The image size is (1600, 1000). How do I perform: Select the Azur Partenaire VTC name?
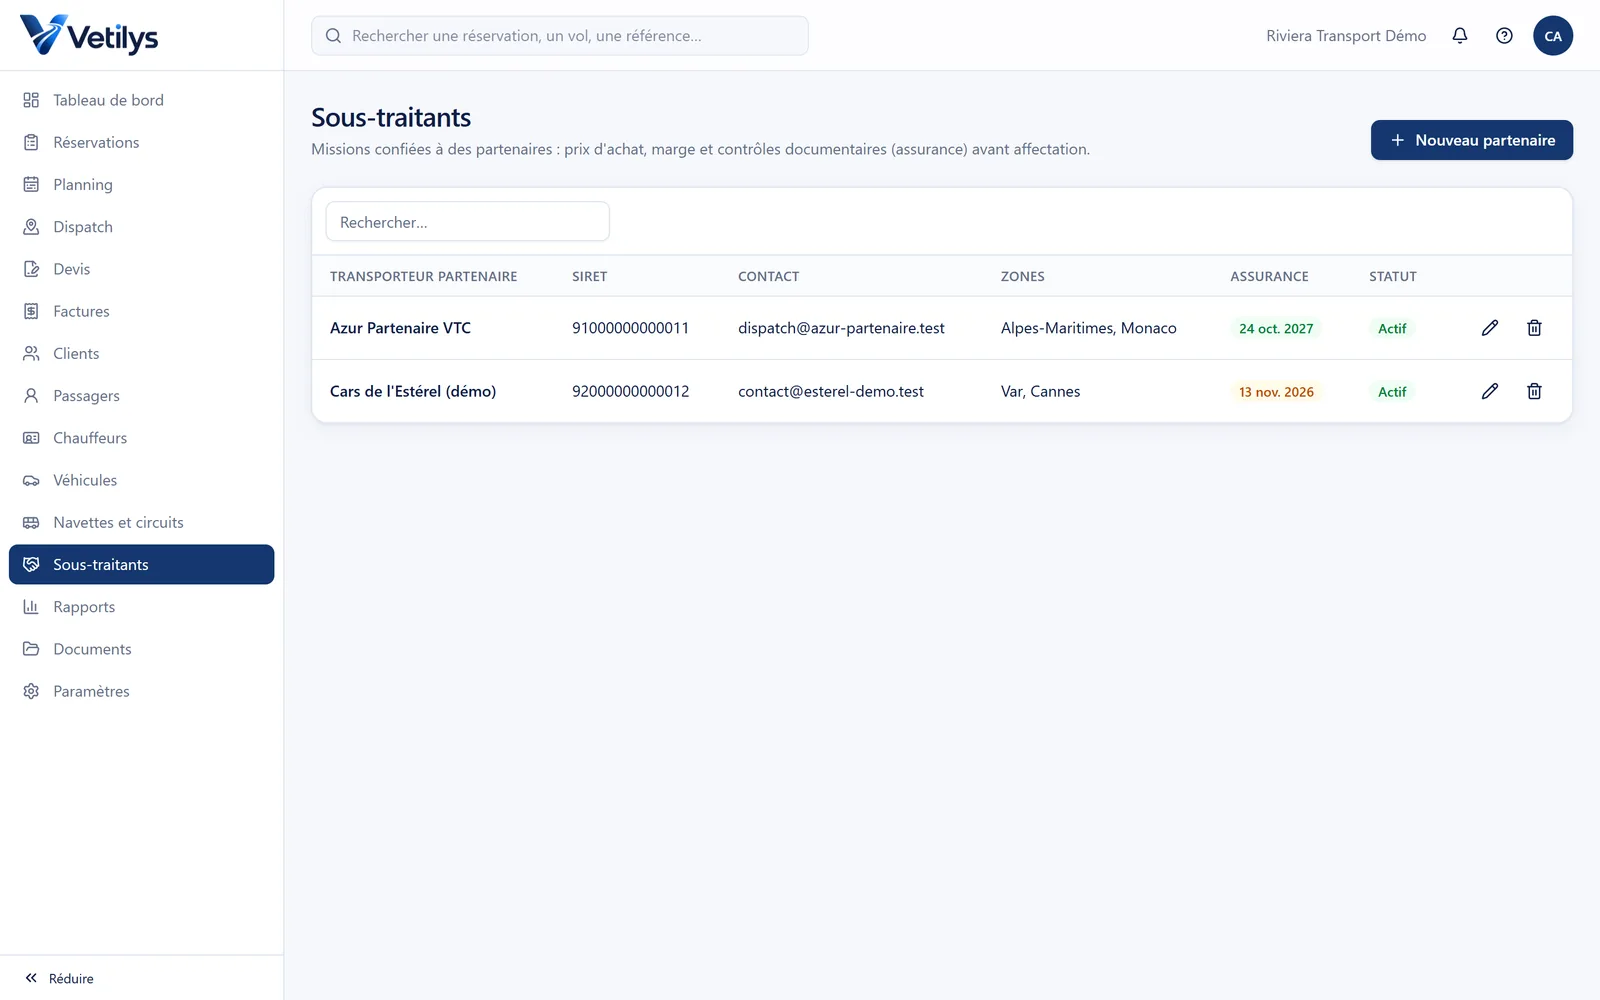coord(400,328)
